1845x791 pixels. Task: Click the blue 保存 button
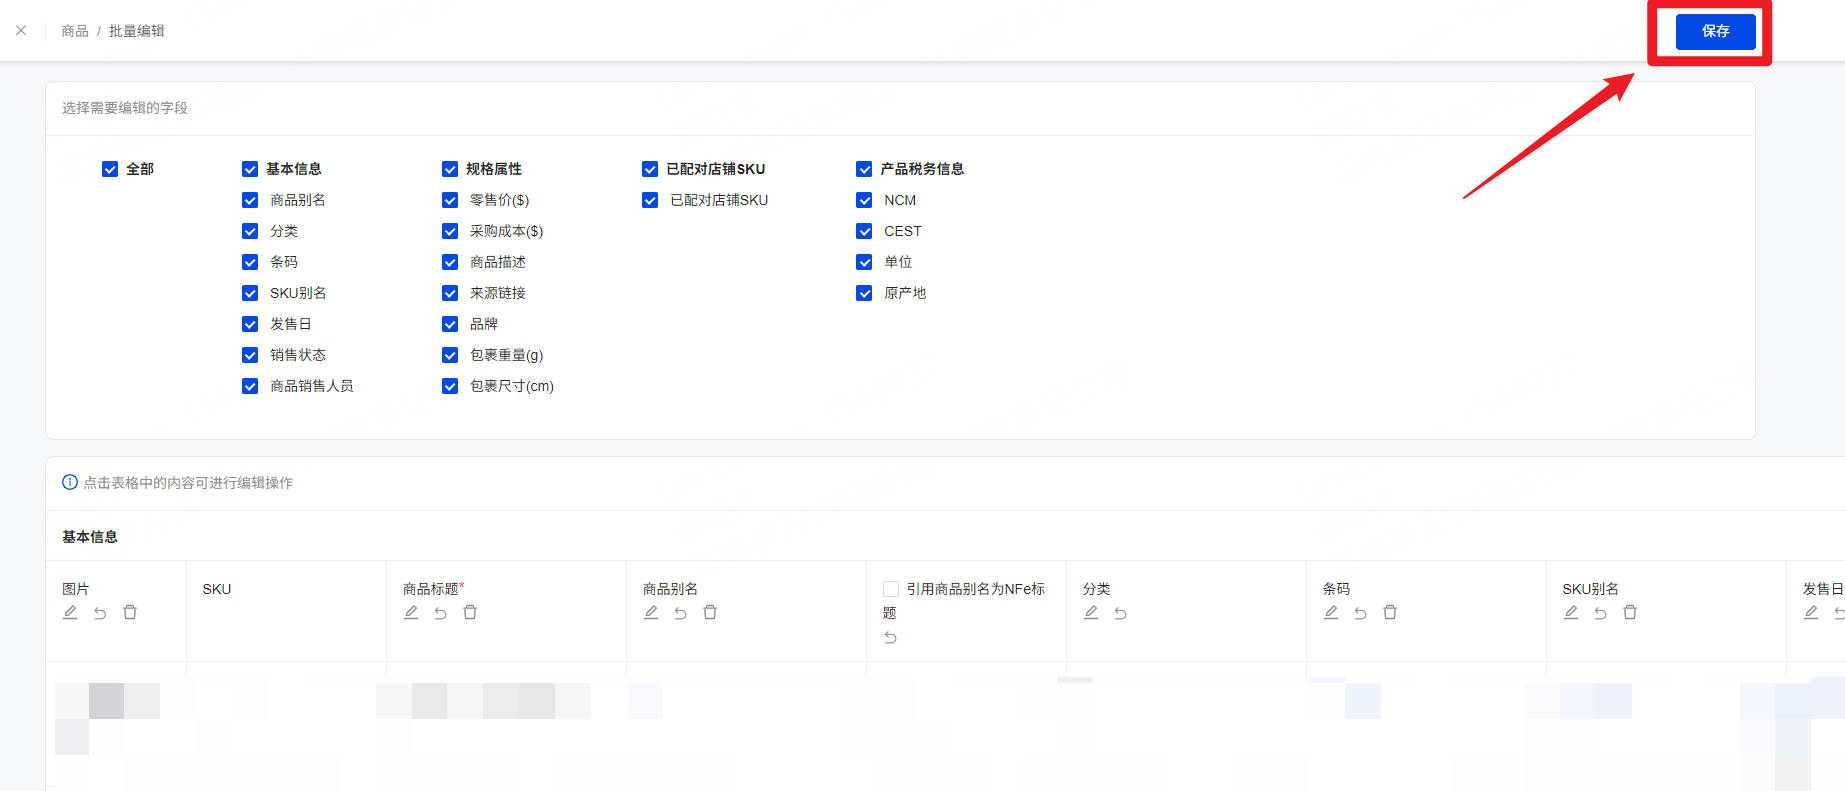pos(1715,31)
